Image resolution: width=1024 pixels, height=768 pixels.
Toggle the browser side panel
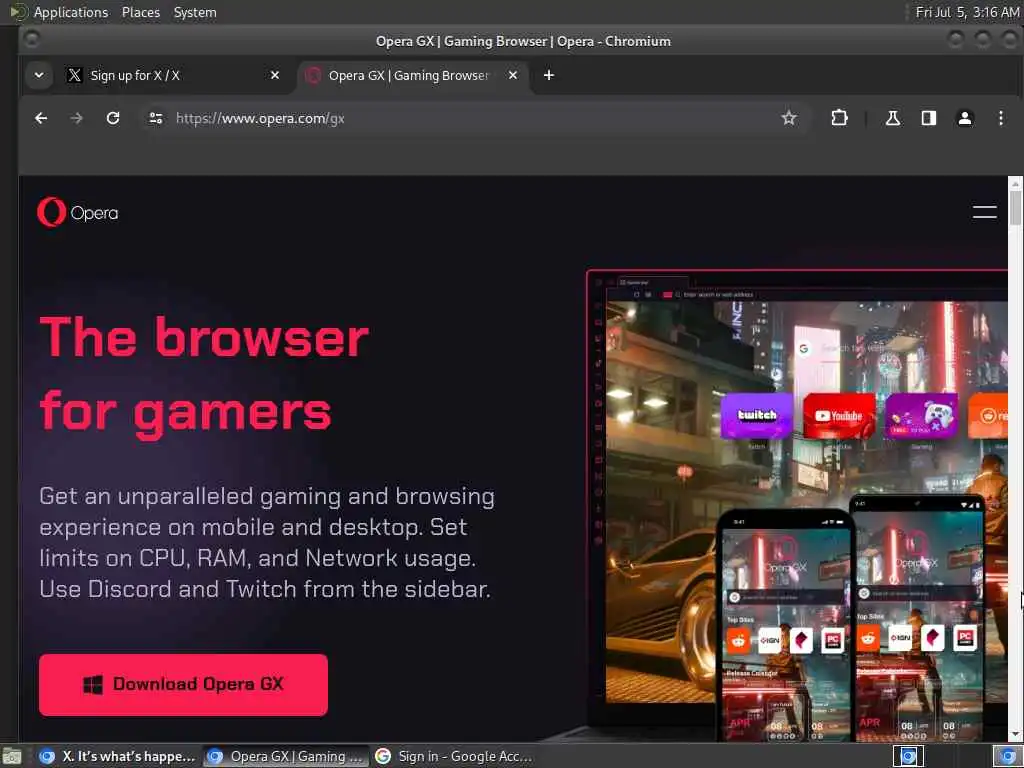coord(929,118)
